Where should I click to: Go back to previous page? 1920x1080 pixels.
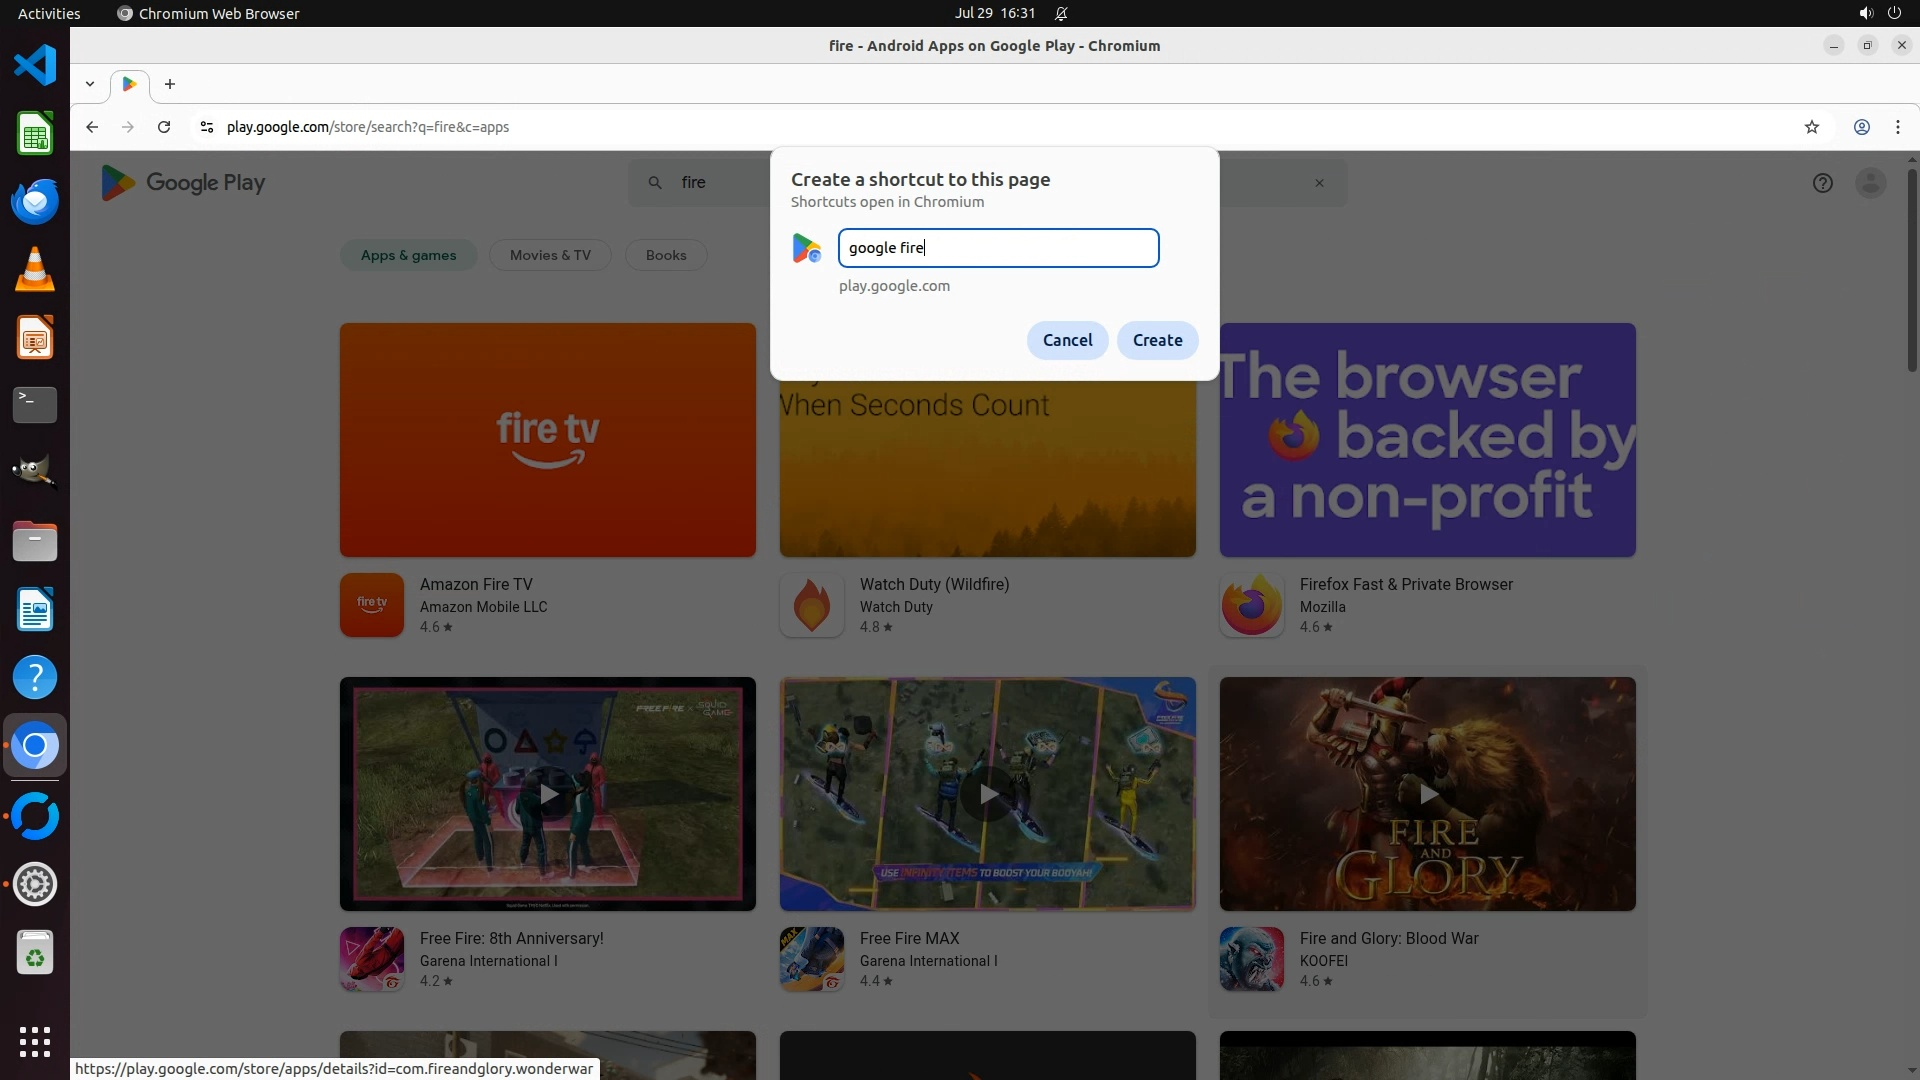point(92,127)
